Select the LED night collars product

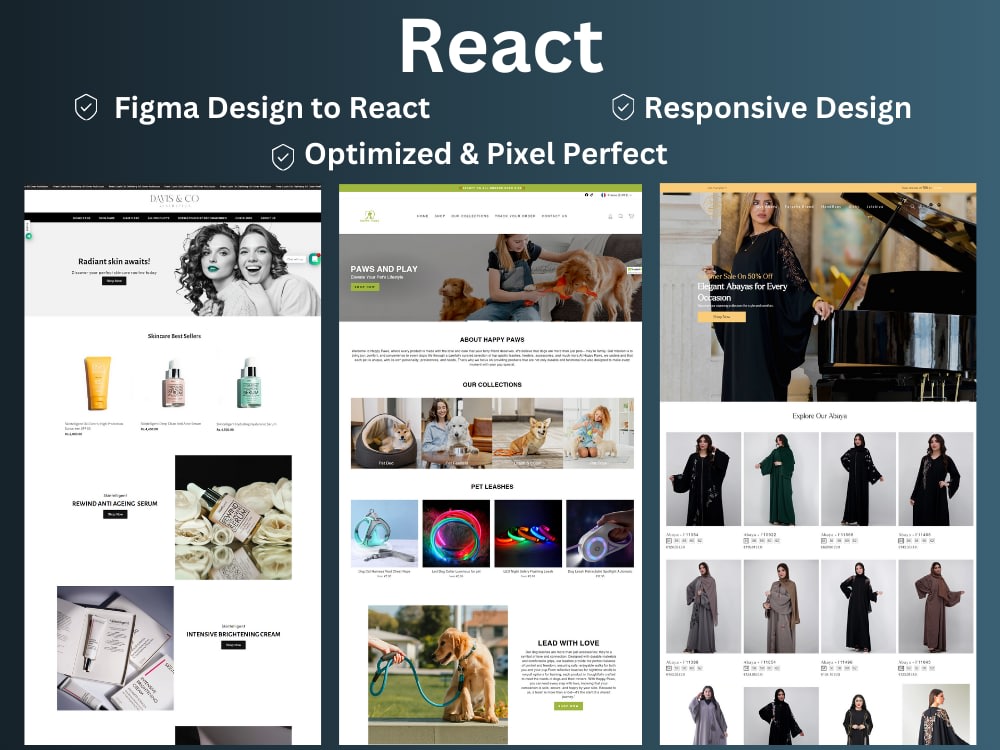click(x=528, y=533)
